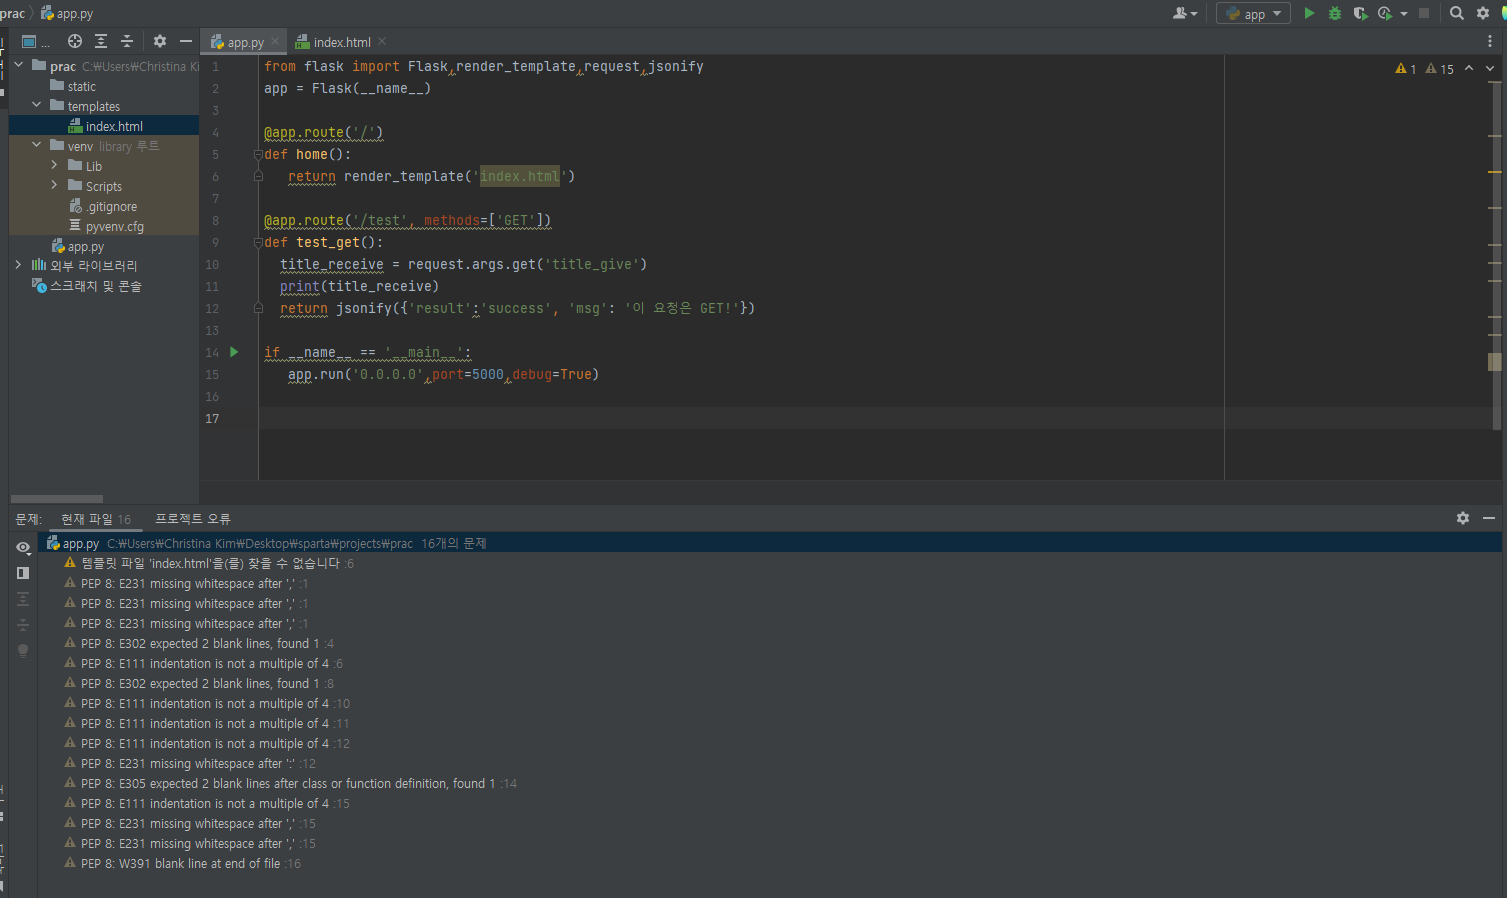Click the profiler run icon in the toolbar
The width and height of the screenshot is (1507, 898).
pyautogui.click(x=1385, y=13)
